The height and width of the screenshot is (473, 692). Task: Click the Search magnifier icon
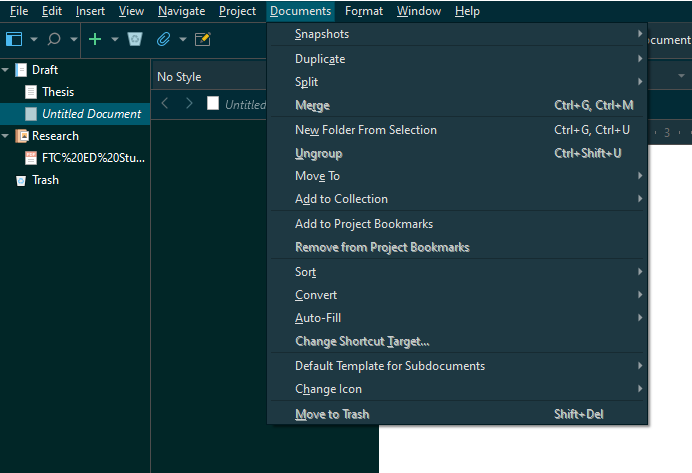[54, 39]
